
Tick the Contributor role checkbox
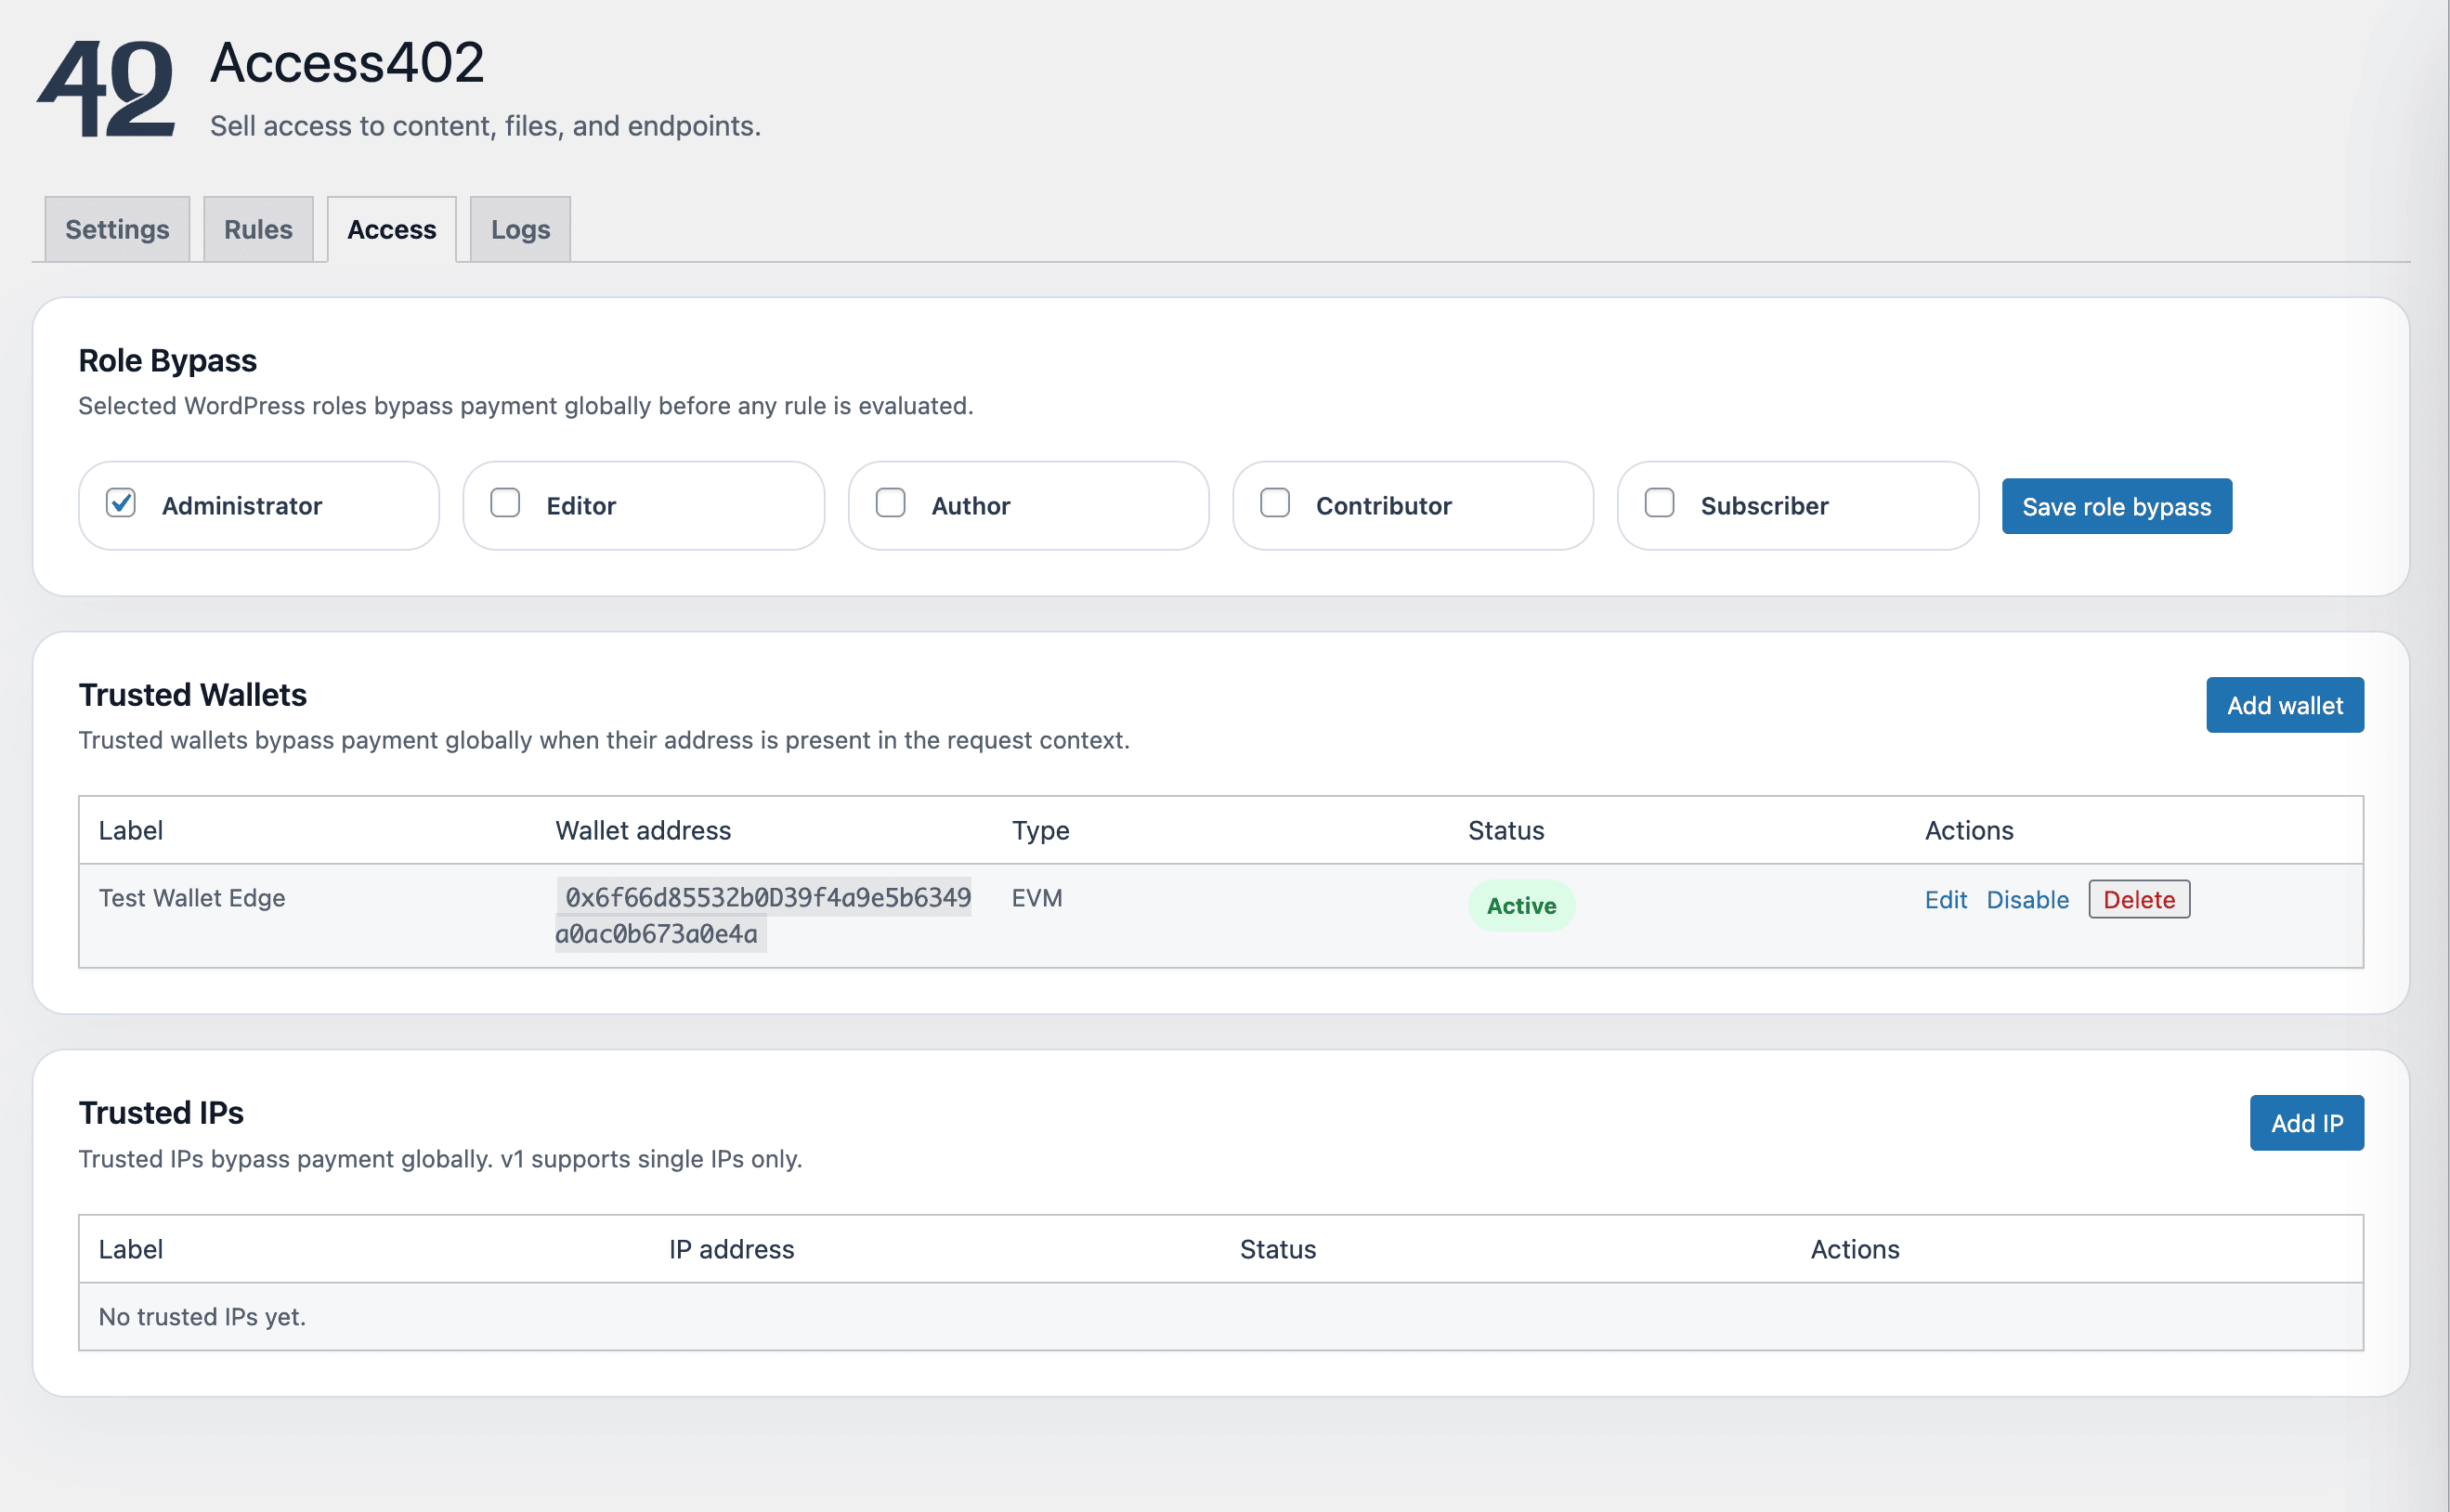click(1275, 503)
